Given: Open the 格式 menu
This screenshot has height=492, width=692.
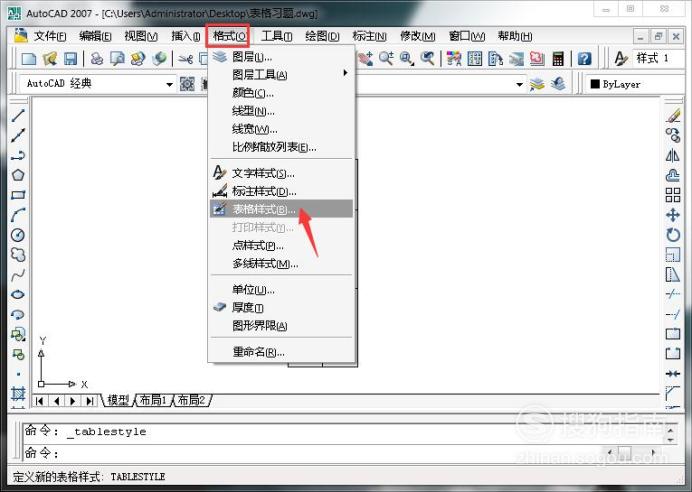Looking at the screenshot, I should coord(228,36).
